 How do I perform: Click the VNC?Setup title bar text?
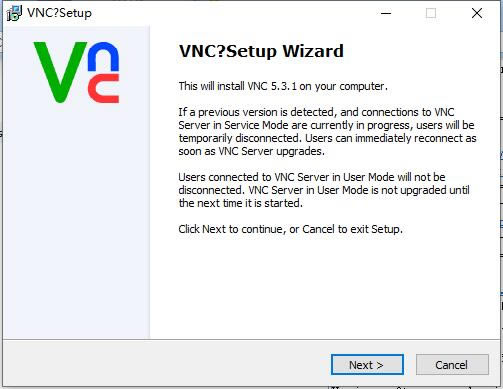point(59,13)
